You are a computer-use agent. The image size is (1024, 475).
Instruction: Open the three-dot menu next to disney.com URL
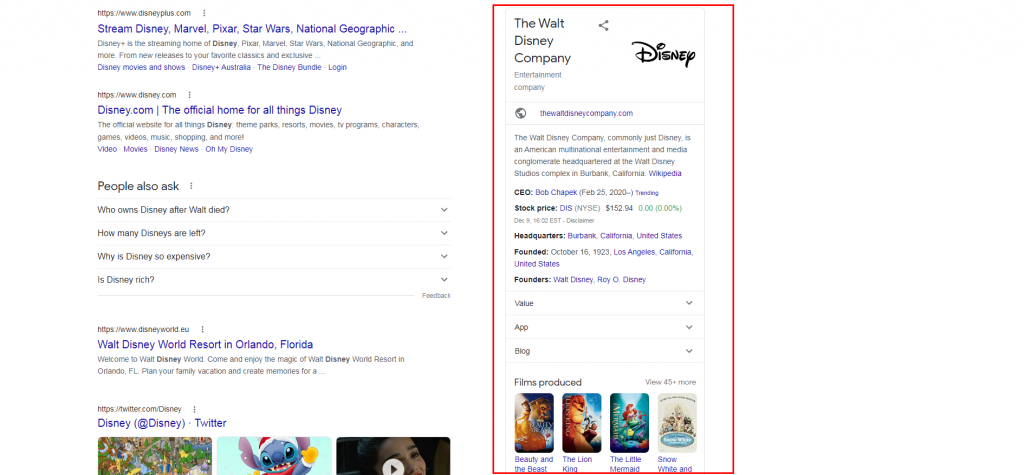tap(189, 95)
